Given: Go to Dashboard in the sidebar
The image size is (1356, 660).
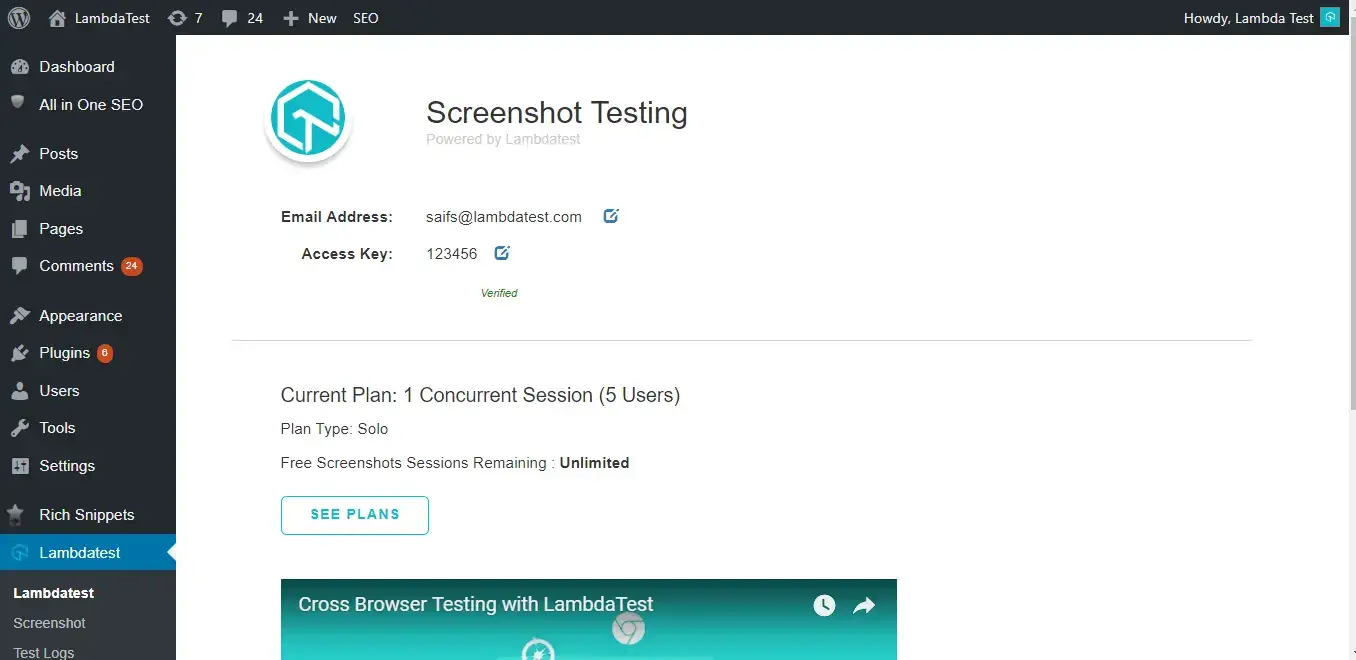Looking at the screenshot, I should (x=76, y=67).
